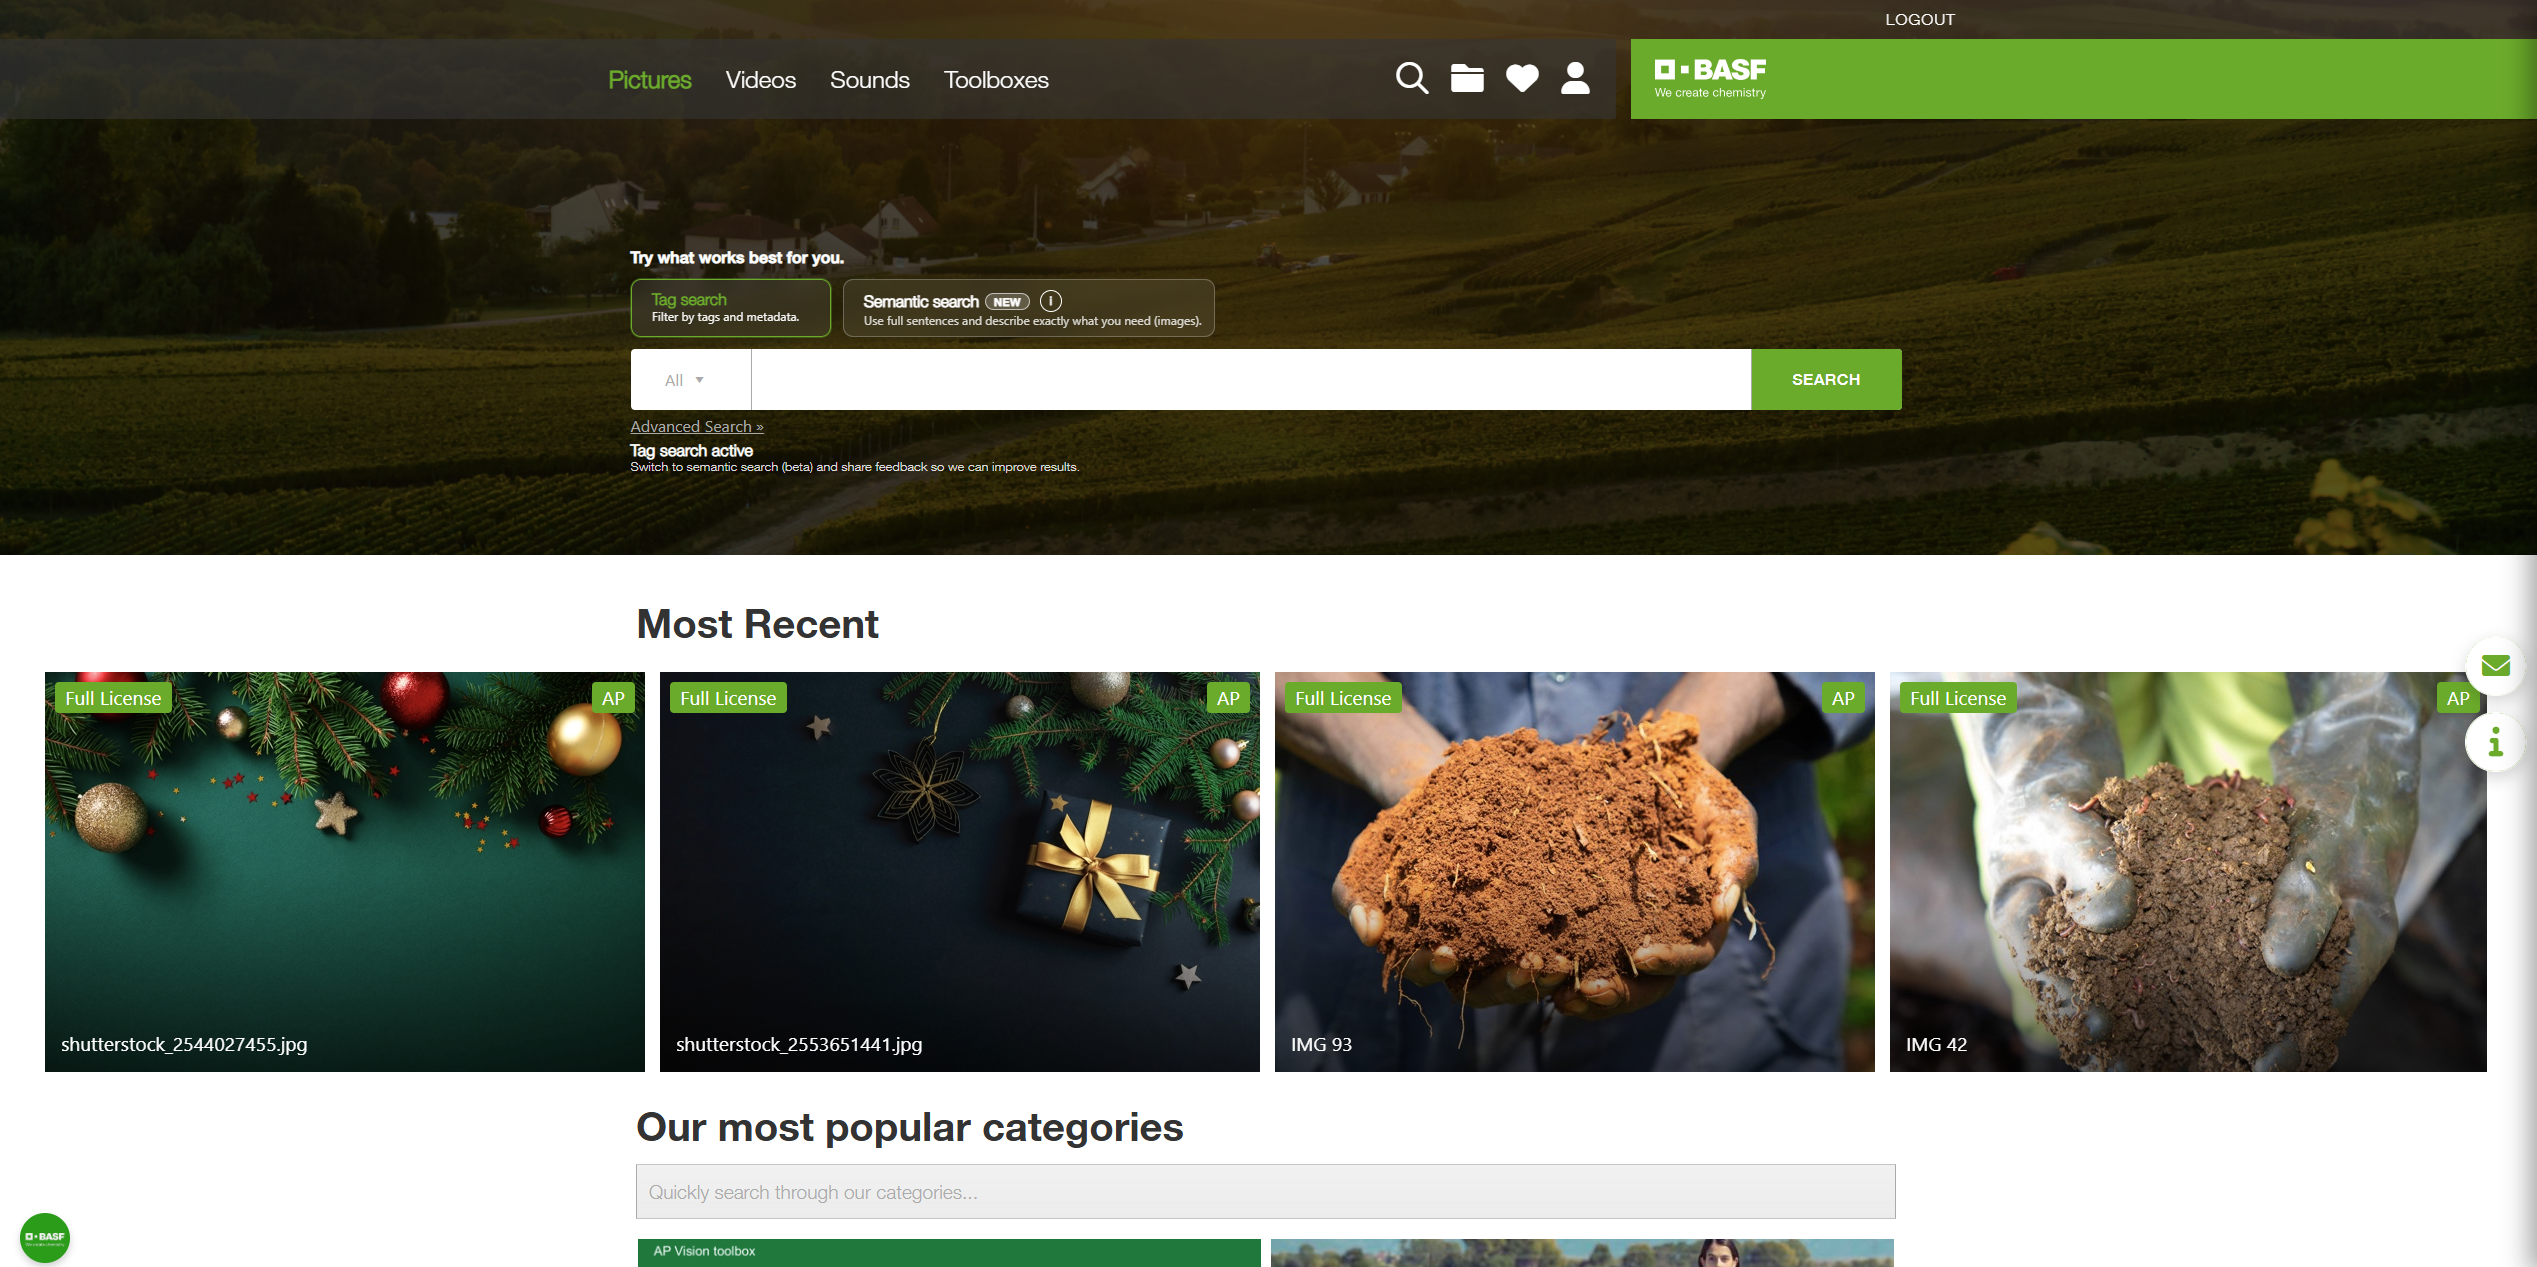
Task: Open the IMG 93 soil thumbnail
Action: pyautogui.click(x=1574, y=872)
